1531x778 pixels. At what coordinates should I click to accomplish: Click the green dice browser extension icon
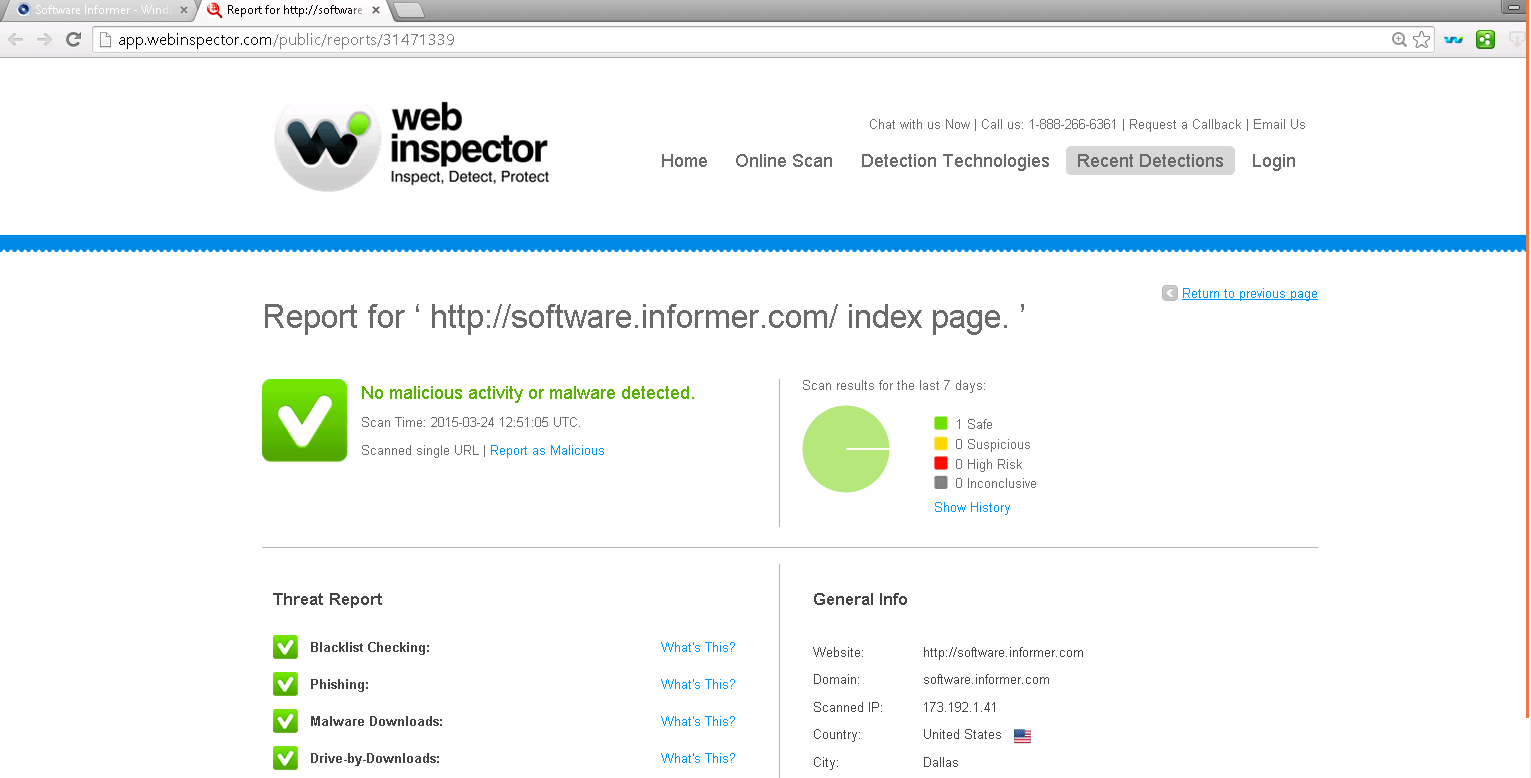(1485, 39)
